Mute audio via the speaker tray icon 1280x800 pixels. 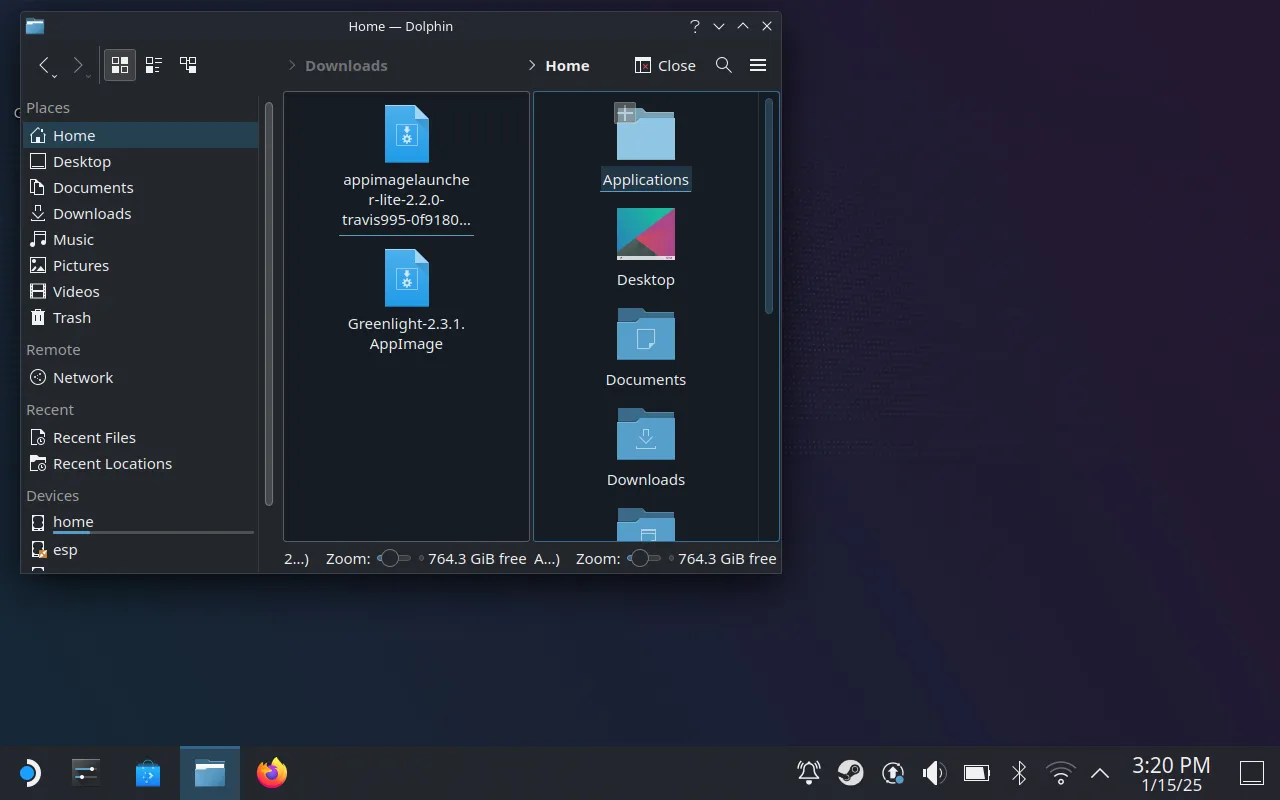point(934,772)
